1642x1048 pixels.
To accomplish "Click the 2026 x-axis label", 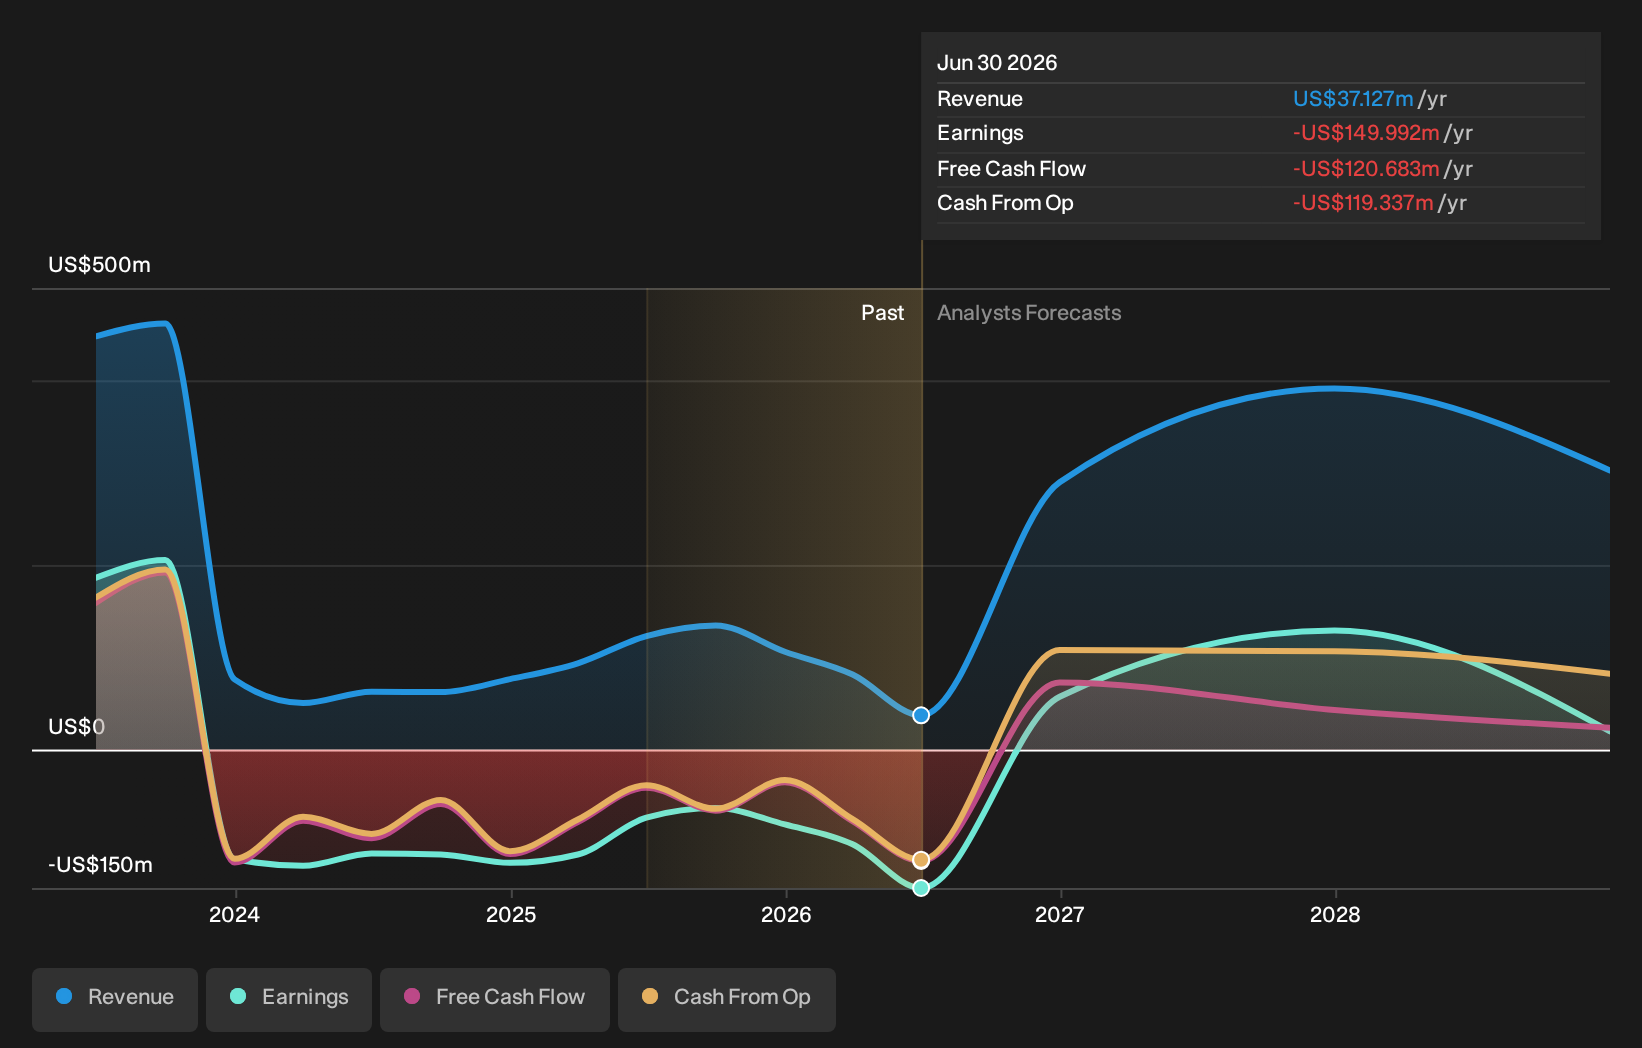I will 786,914.
